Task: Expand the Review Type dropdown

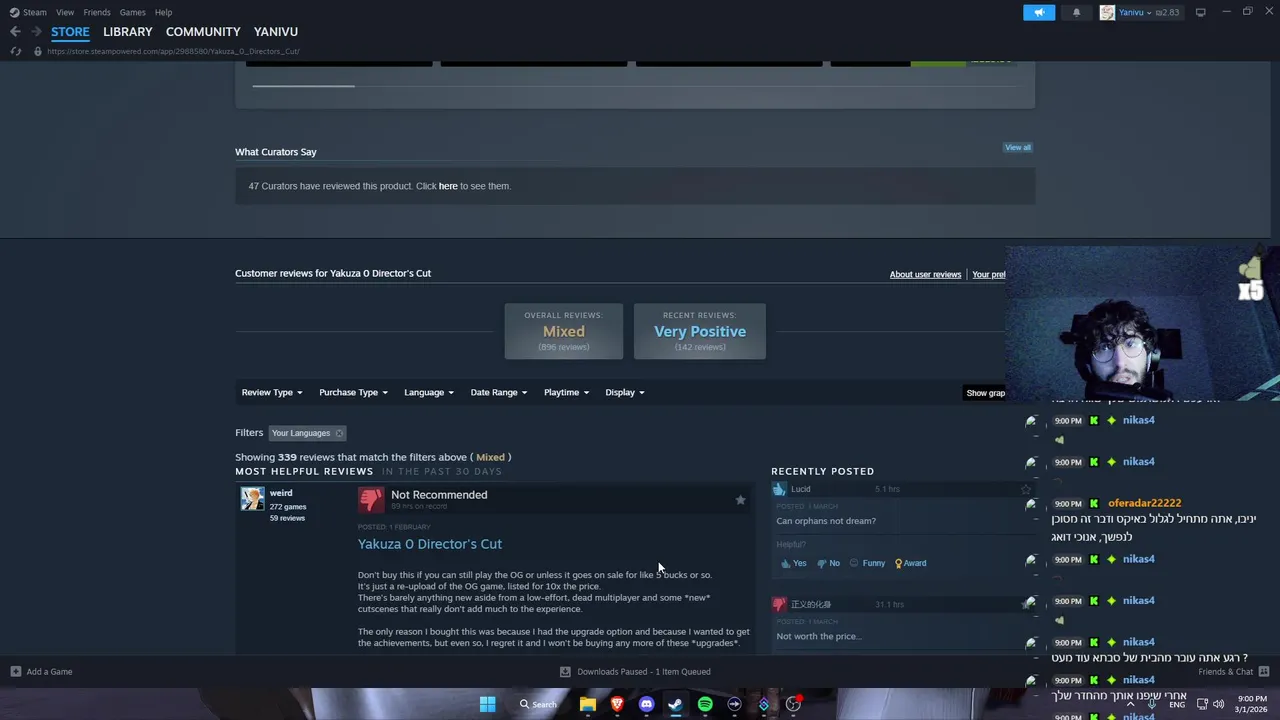Action: coord(272,392)
